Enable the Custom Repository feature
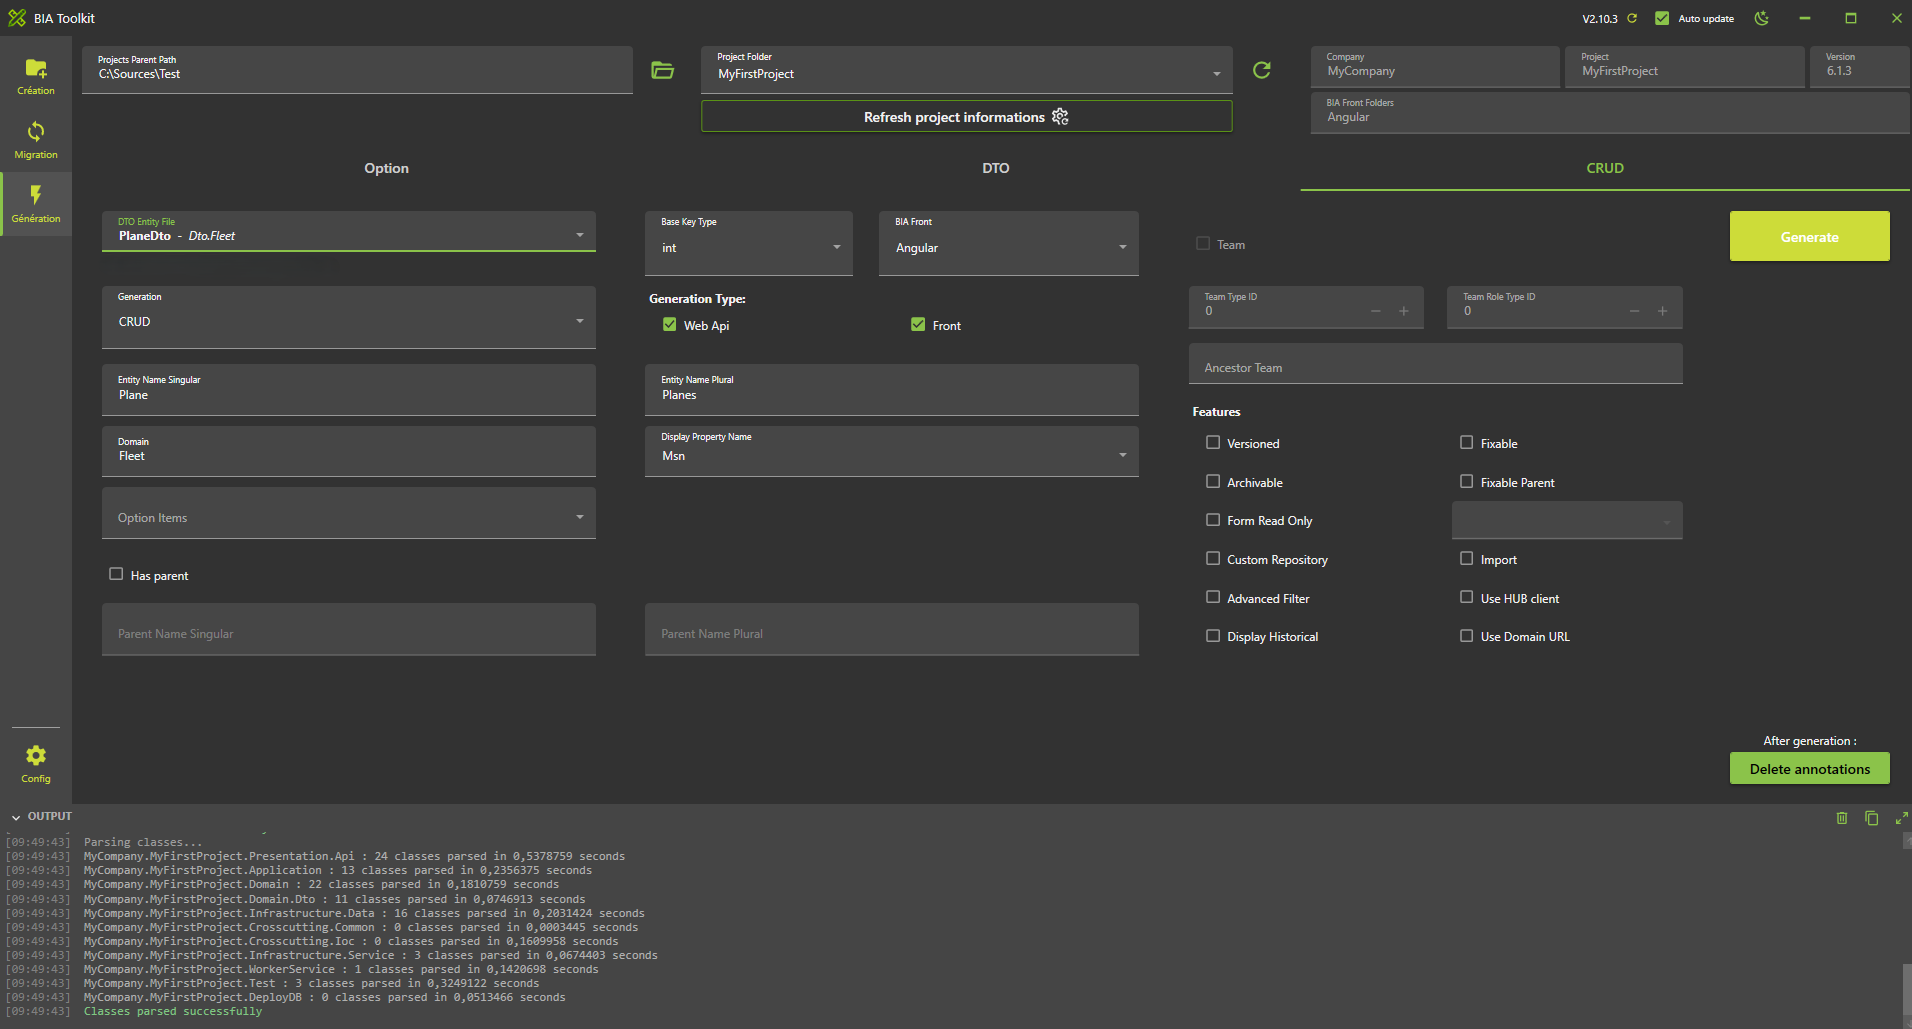The height and width of the screenshot is (1029, 1912). coord(1213,558)
